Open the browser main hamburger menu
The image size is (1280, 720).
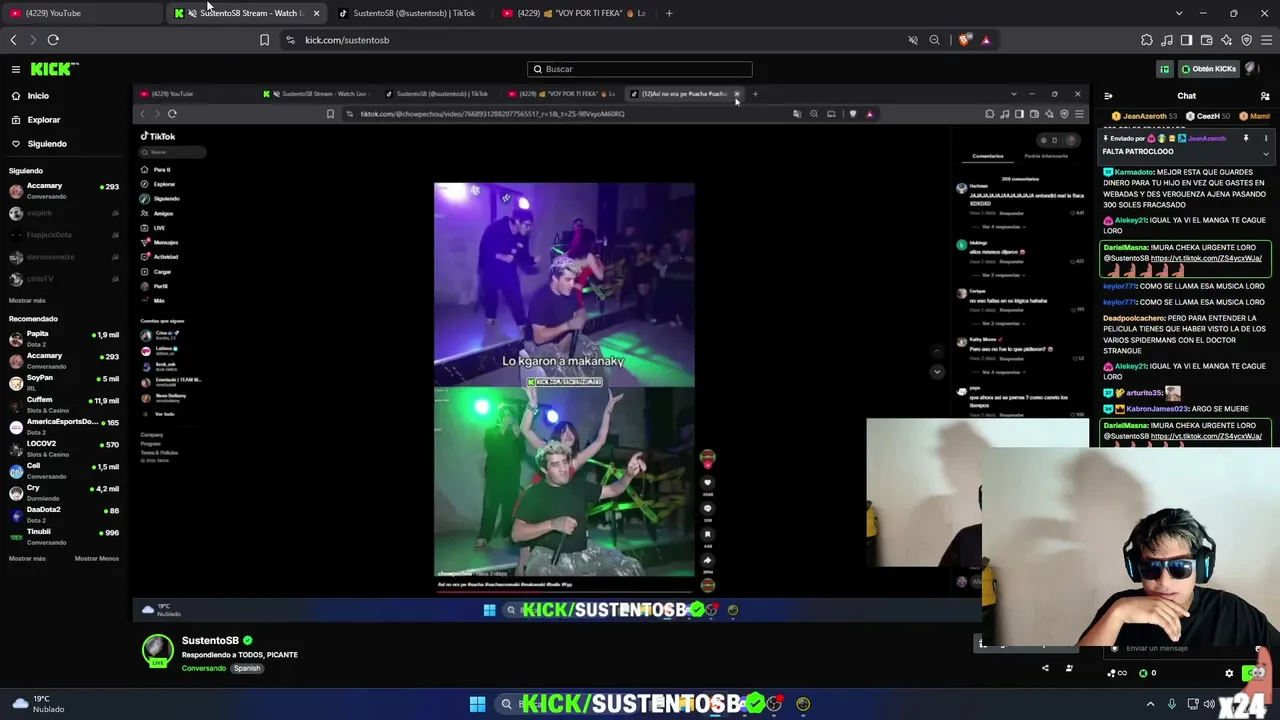tap(1267, 40)
